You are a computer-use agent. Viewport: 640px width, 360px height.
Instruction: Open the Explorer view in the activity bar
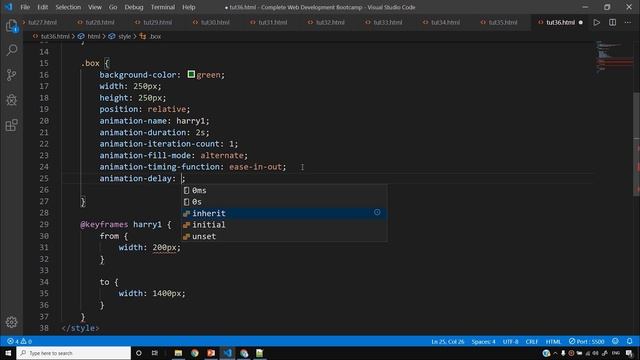[11, 26]
